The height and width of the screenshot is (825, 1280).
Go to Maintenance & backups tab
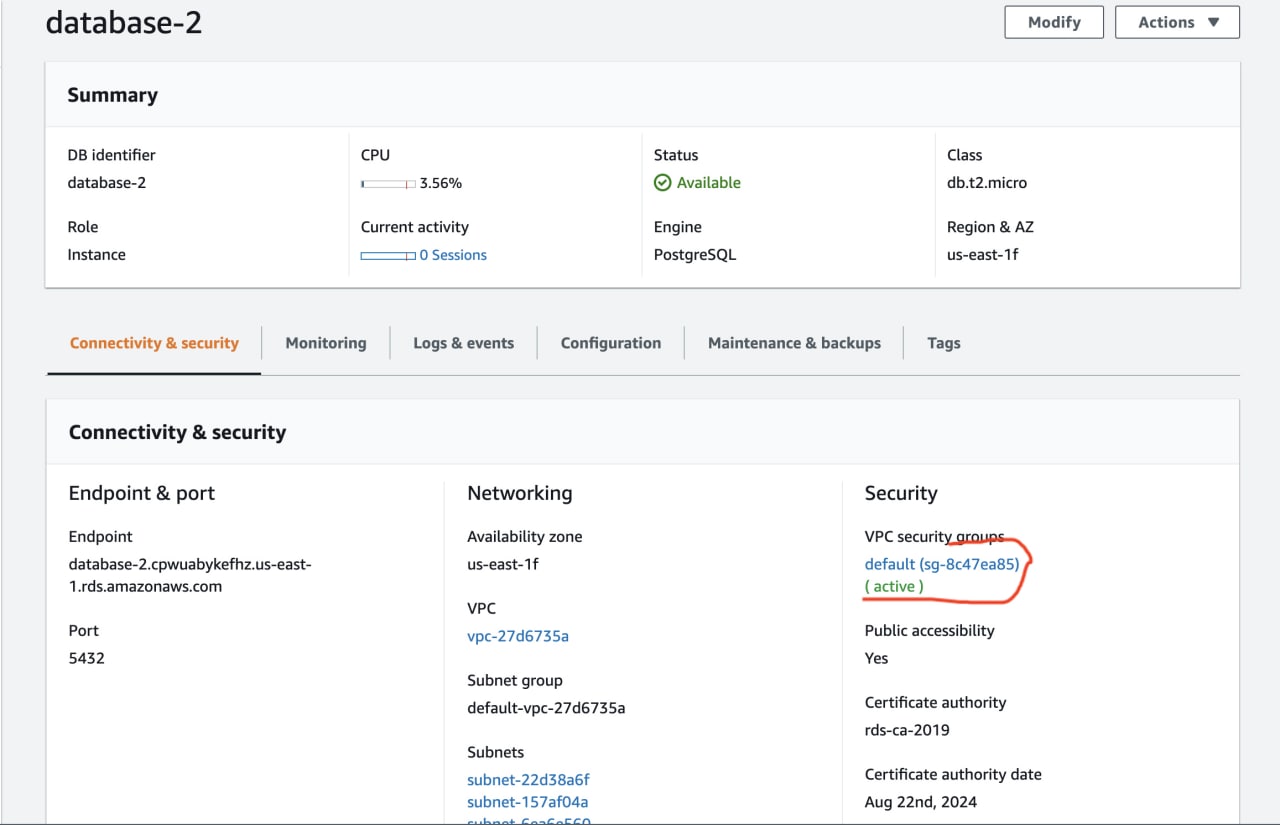coord(794,343)
